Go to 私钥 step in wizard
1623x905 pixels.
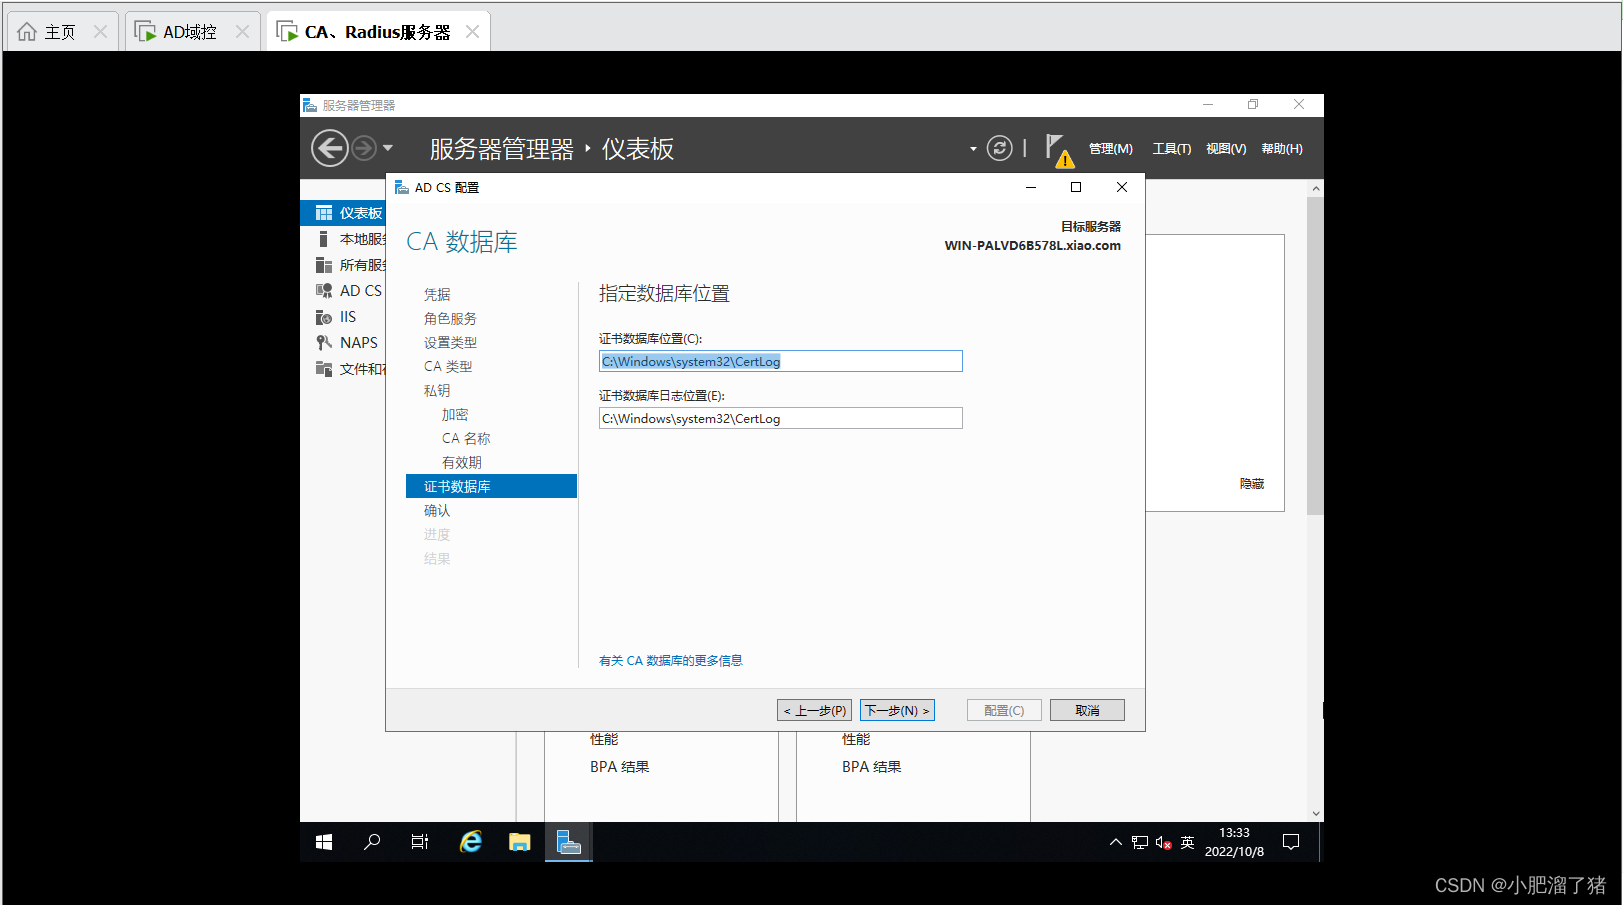point(437,390)
